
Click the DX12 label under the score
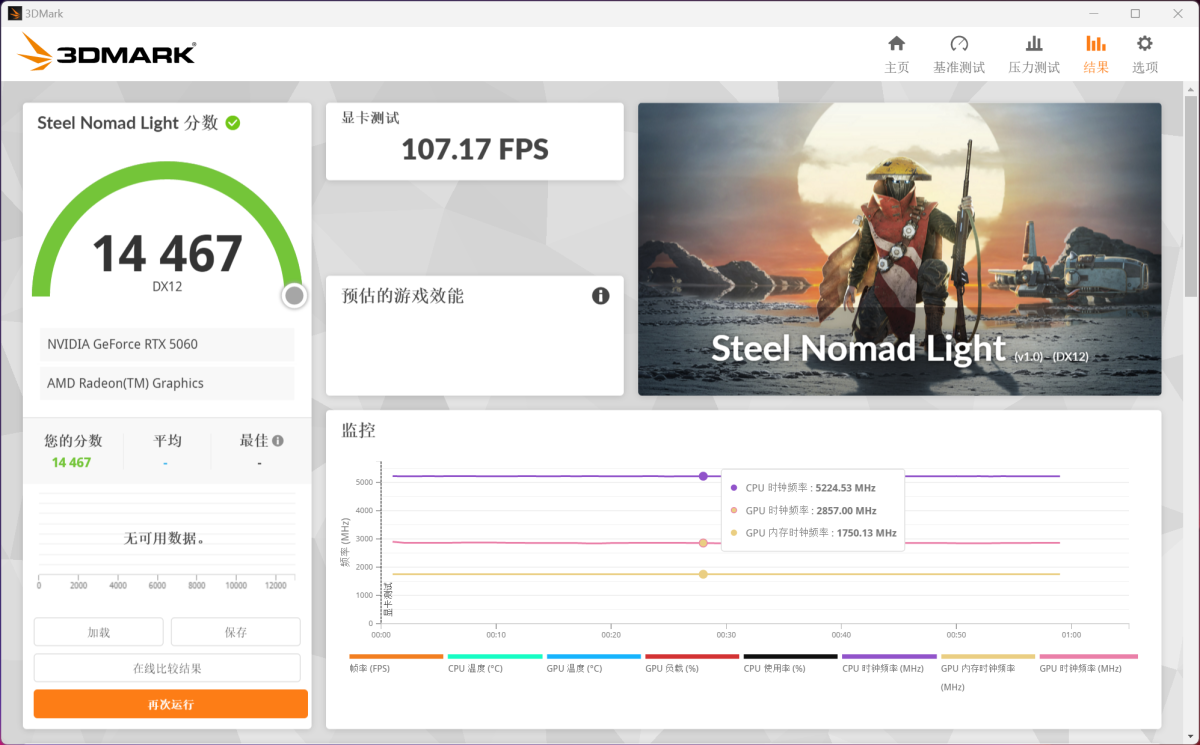[167, 287]
